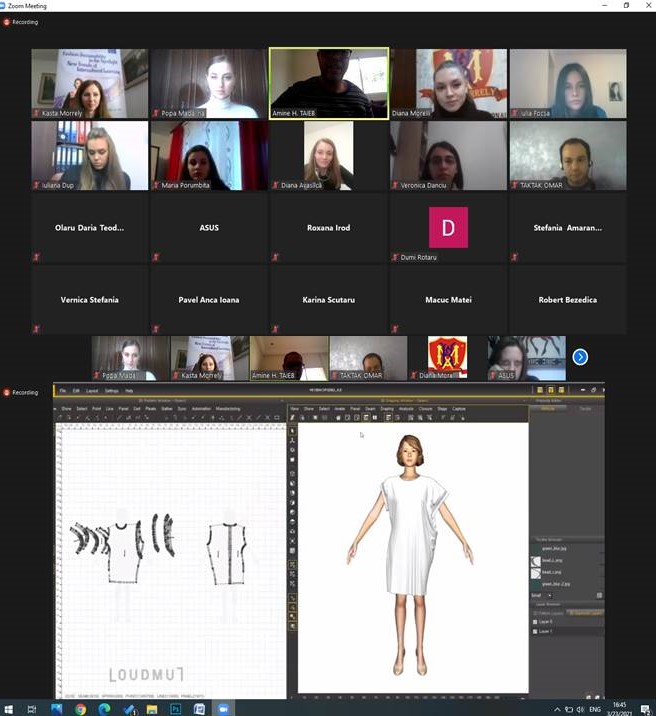
Task: Select the first green texture swatch
Action: pyautogui.click(x=535, y=548)
